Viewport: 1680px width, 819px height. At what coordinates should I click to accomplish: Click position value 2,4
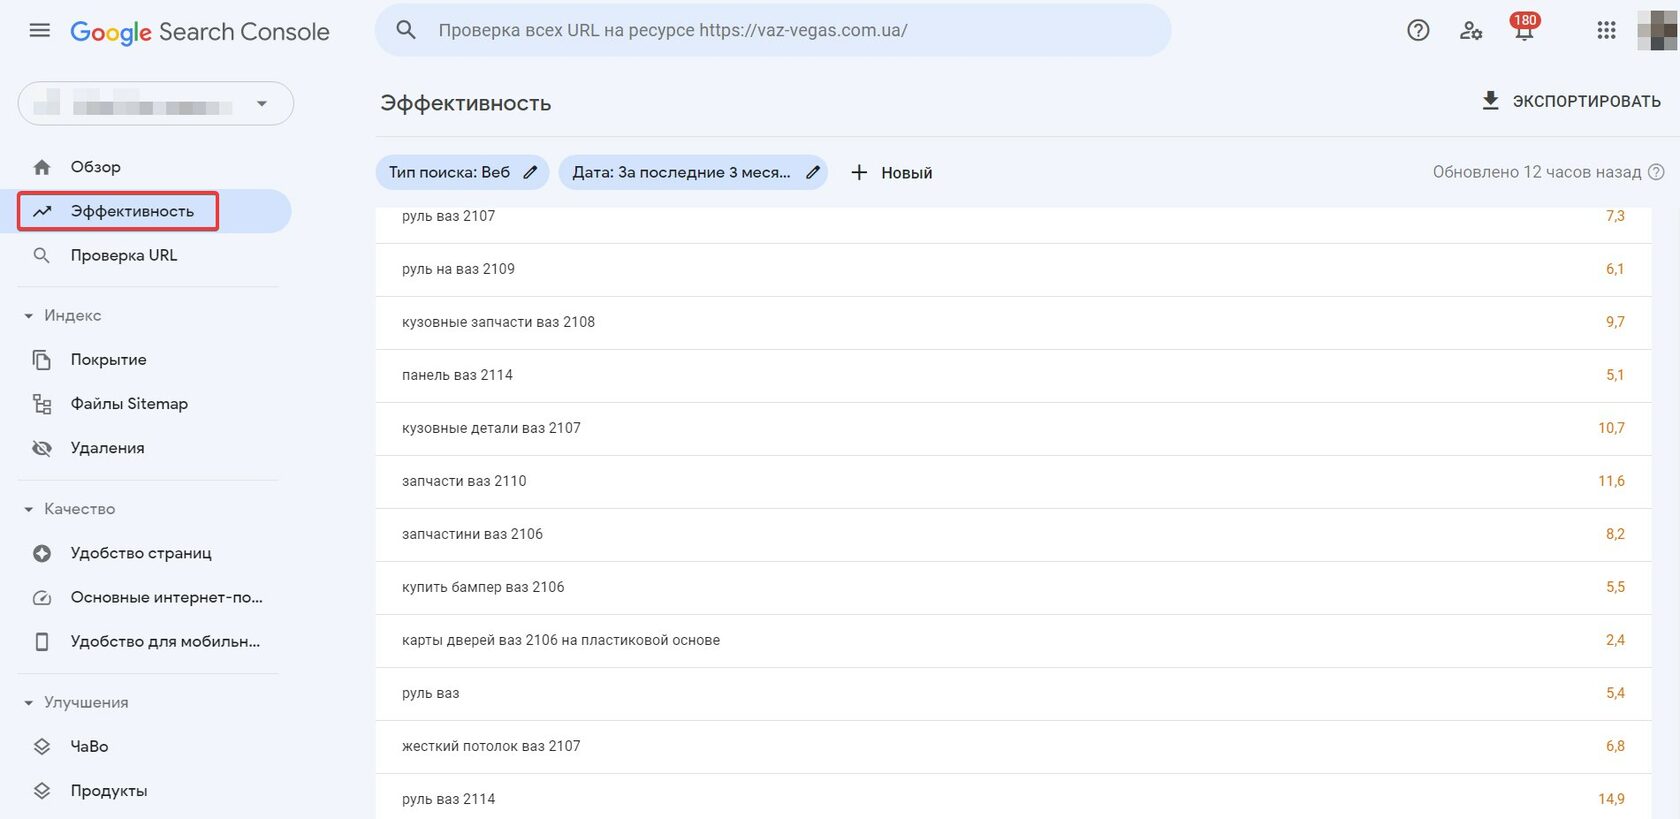pyautogui.click(x=1615, y=640)
